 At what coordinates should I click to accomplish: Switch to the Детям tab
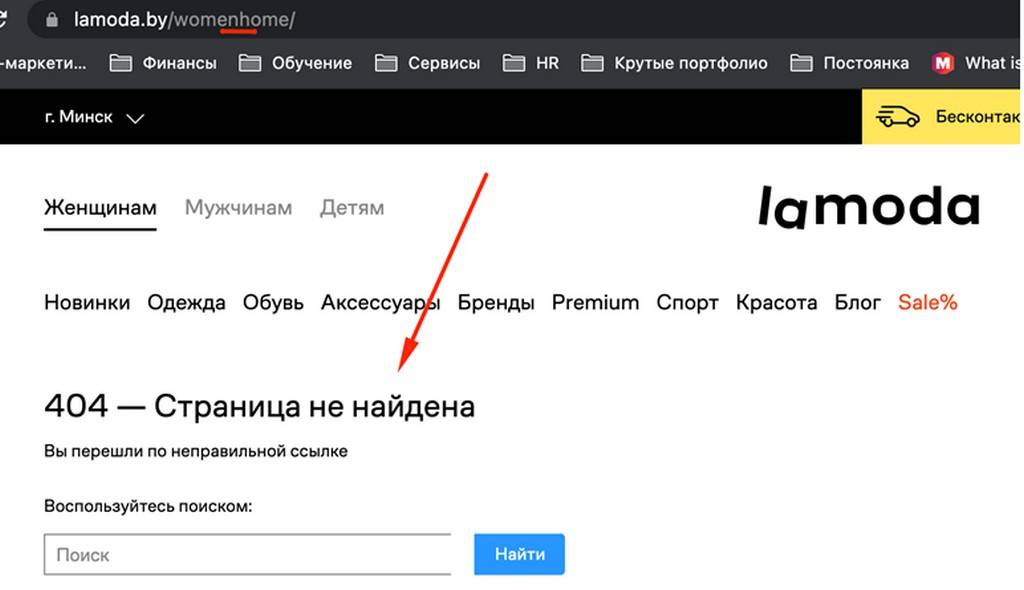(352, 208)
